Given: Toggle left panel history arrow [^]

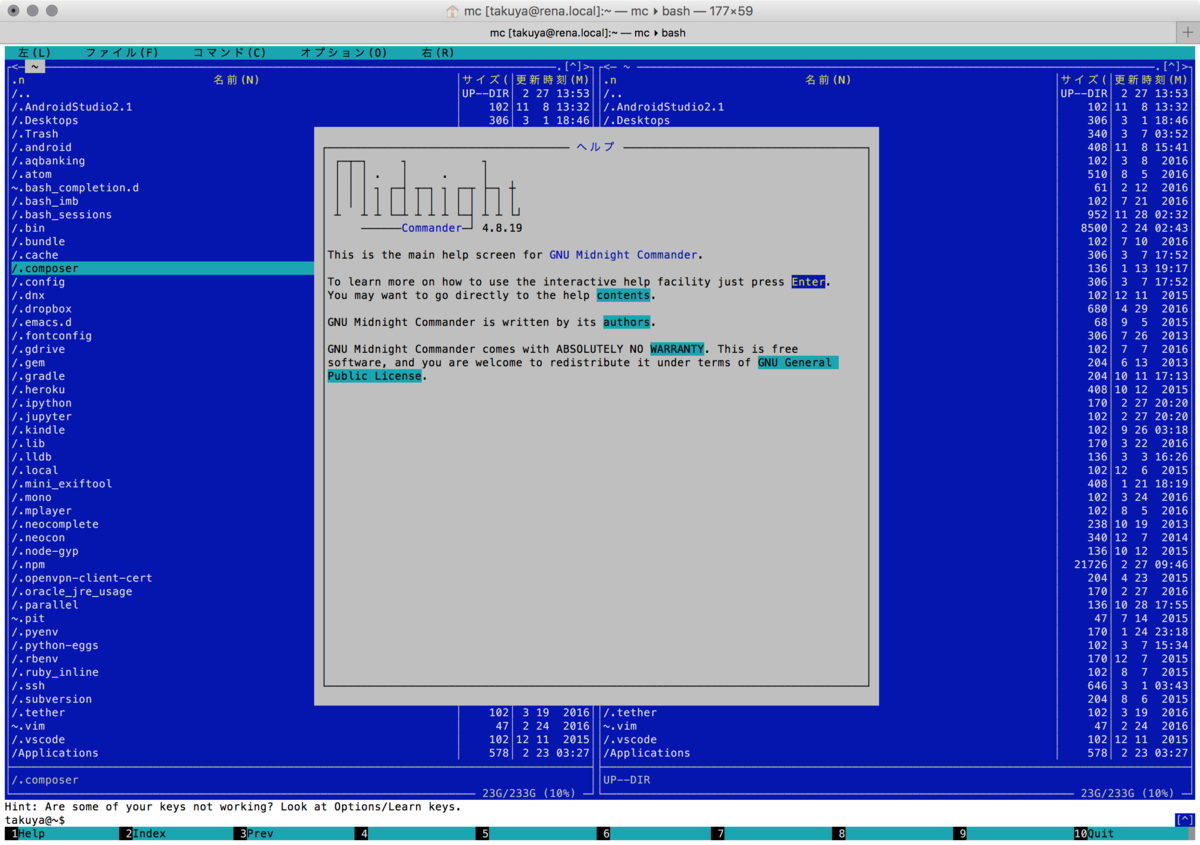Looking at the screenshot, I should pyautogui.click(x=573, y=67).
